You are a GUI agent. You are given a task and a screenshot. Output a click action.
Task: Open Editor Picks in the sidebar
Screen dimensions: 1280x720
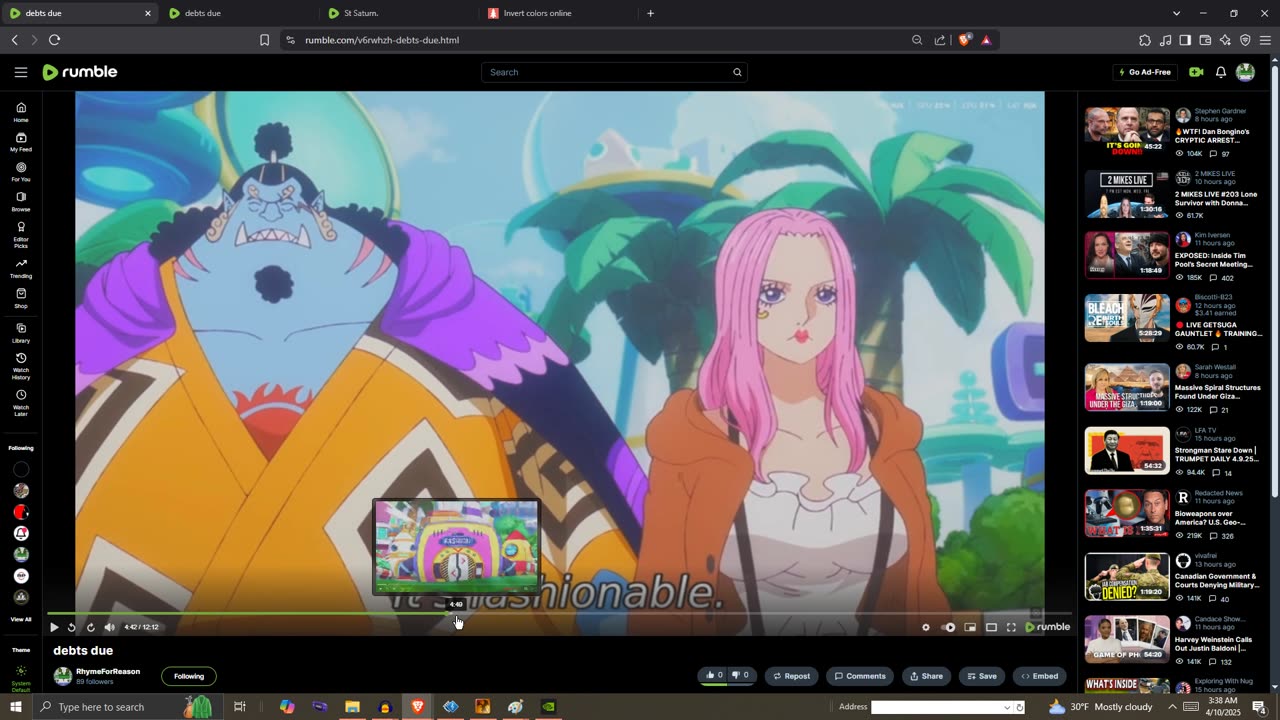coord(21,234)
